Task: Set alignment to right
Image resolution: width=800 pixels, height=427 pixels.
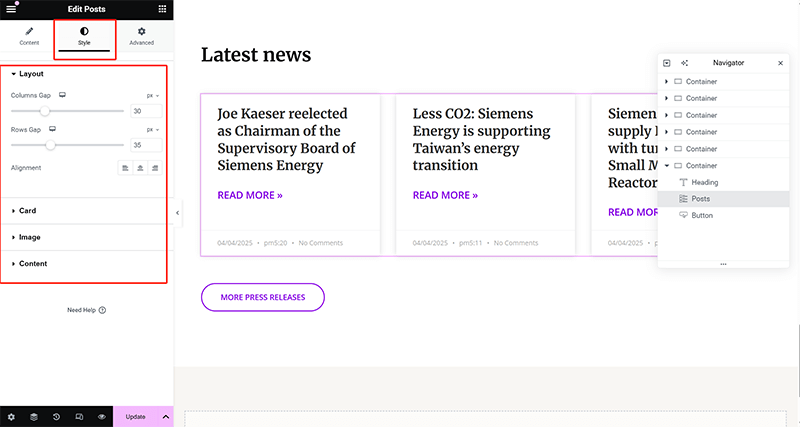Action: [155, 168]
